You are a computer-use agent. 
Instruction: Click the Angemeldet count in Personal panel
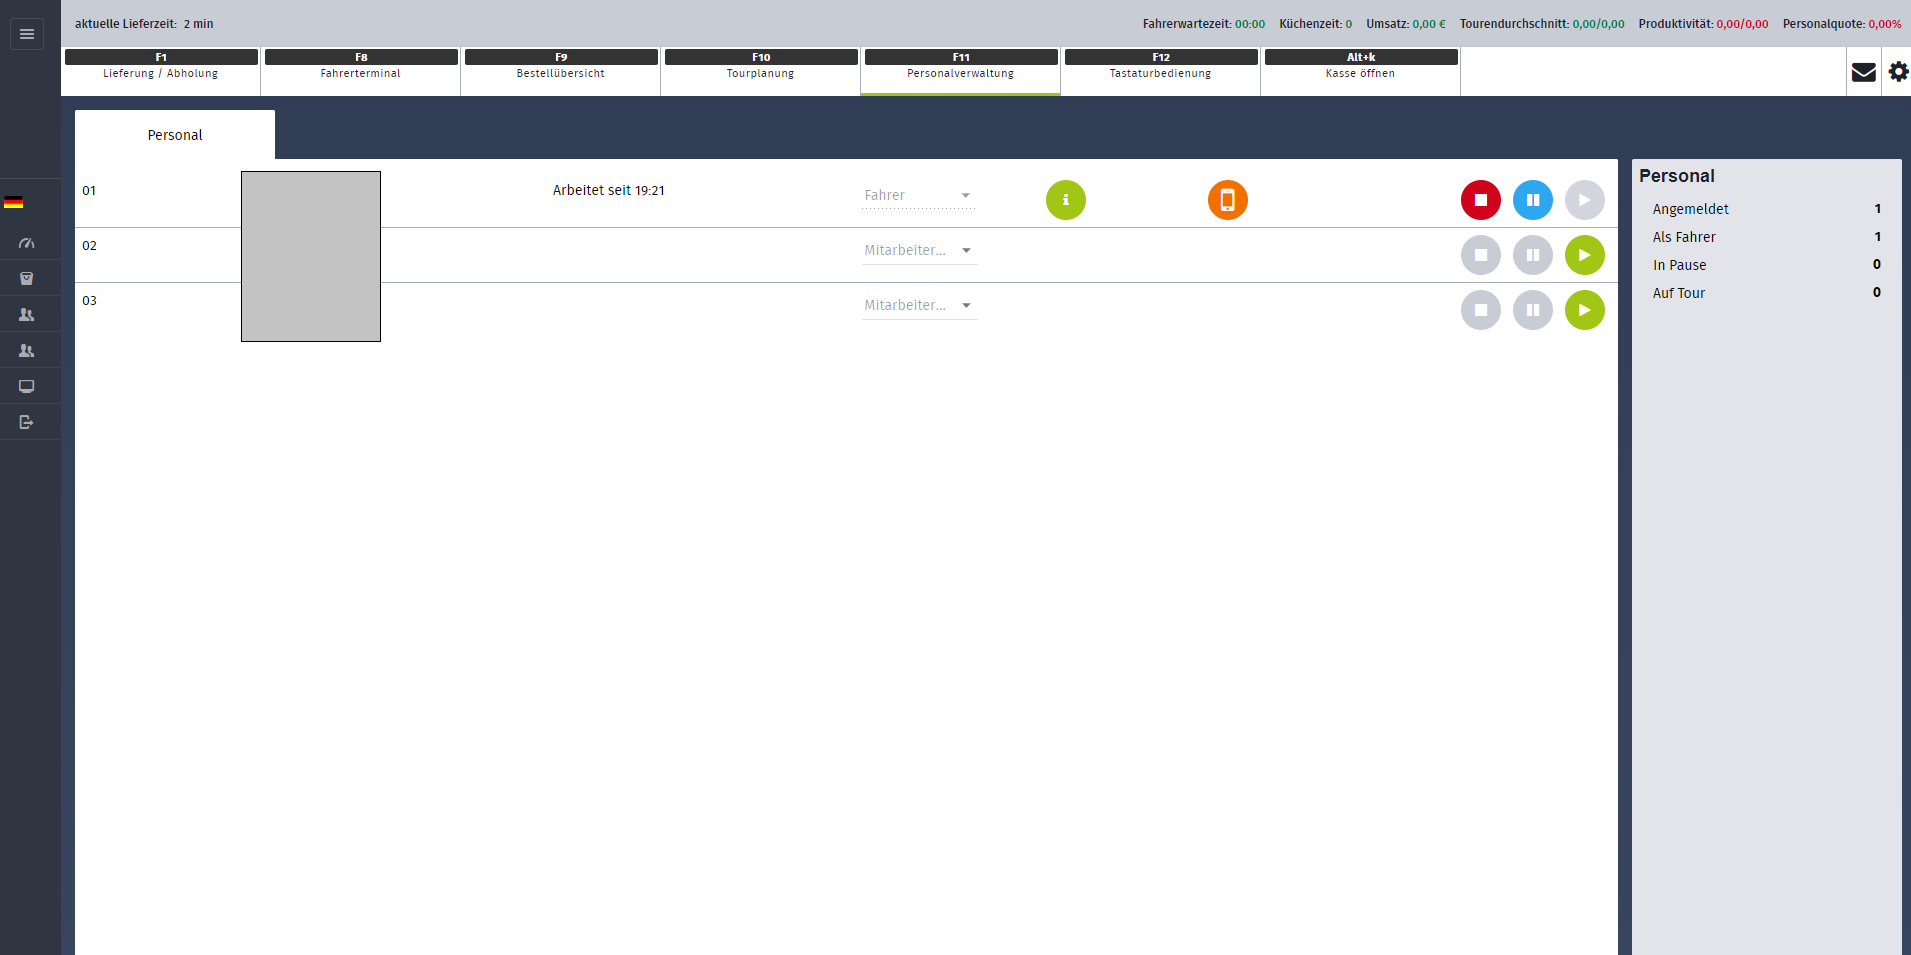pyautogui.click(x=1878, y=209)
